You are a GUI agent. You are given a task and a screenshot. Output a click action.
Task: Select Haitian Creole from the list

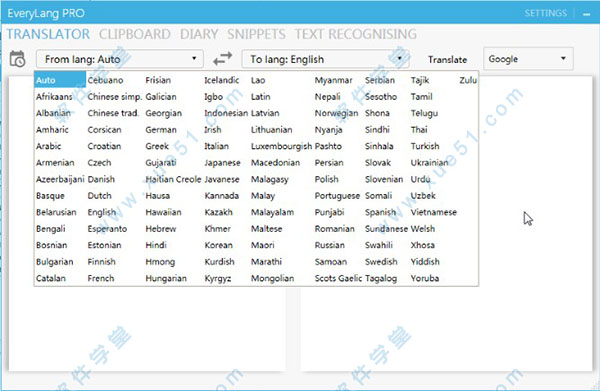(x=173, y=179)
